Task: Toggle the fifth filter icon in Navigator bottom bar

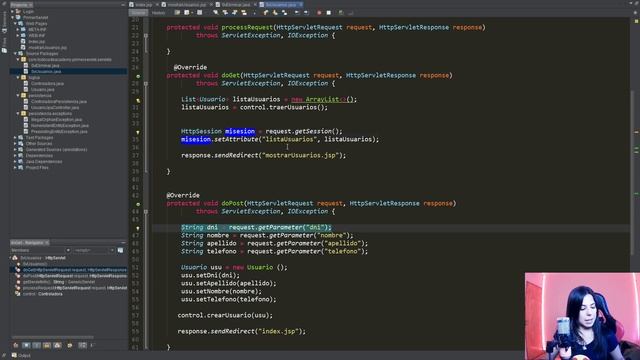Action: tap(57, 345)
